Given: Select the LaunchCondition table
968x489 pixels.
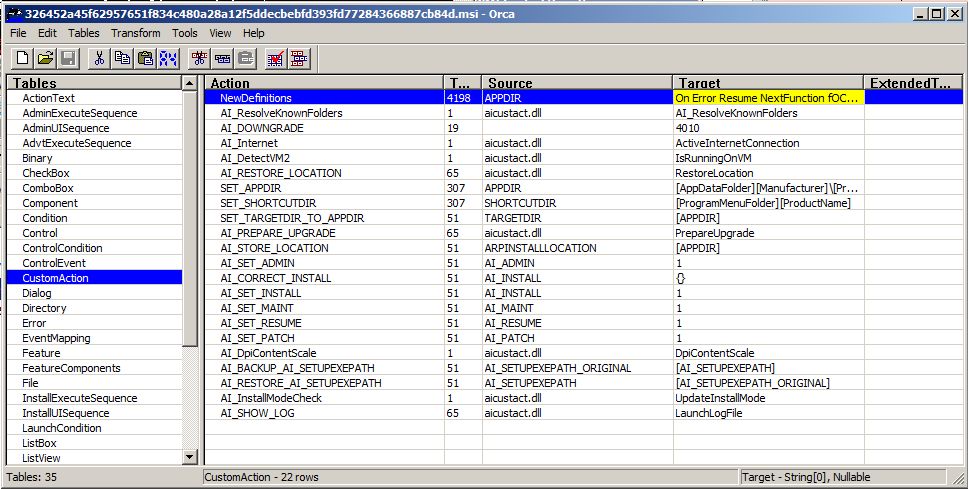Looking at the screenshot, I should tap(62, 428).
